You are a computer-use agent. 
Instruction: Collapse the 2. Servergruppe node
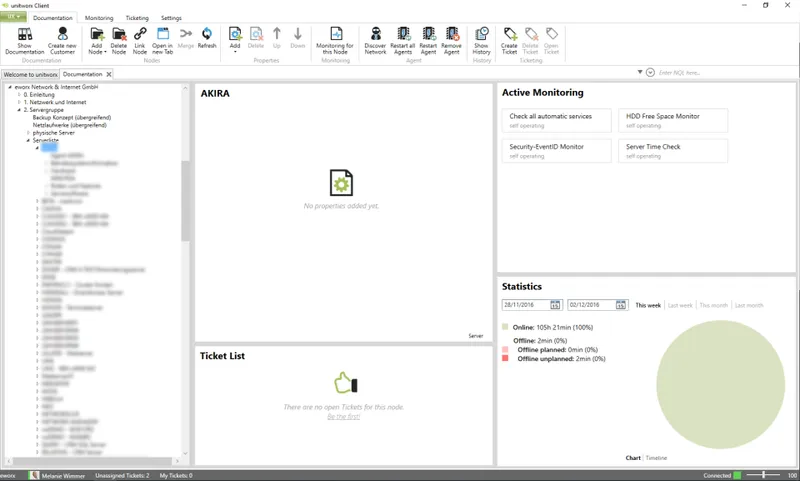pos(19,110)
